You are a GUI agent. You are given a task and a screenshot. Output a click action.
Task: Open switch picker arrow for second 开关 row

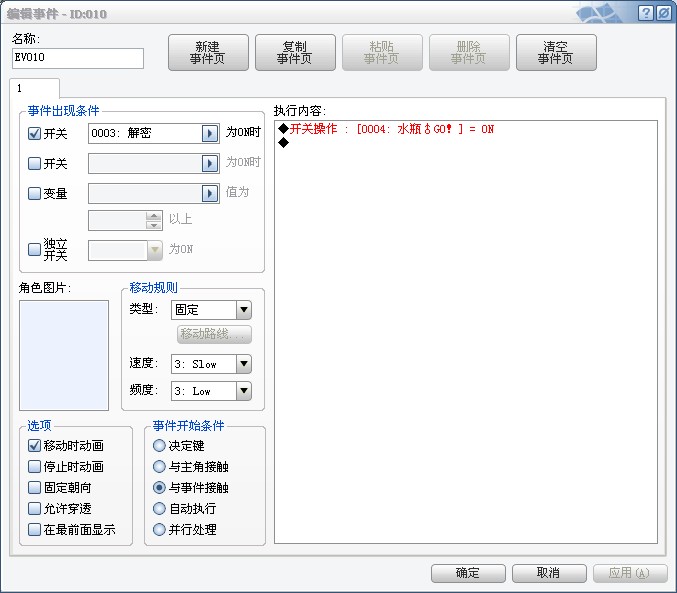click(210, 163)
